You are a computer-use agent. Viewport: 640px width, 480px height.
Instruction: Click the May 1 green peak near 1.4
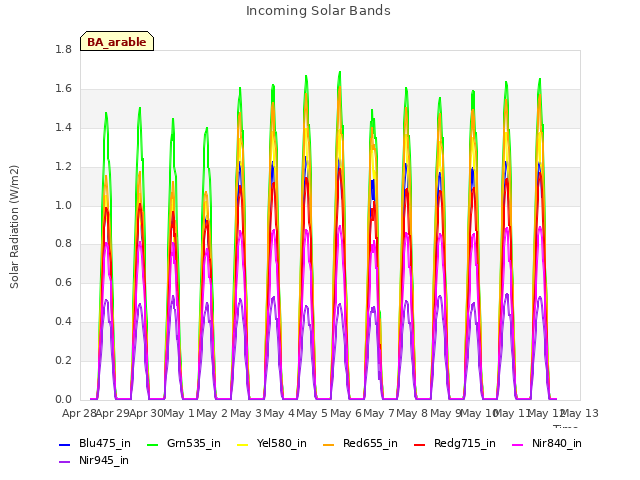(x=207, y=128)
